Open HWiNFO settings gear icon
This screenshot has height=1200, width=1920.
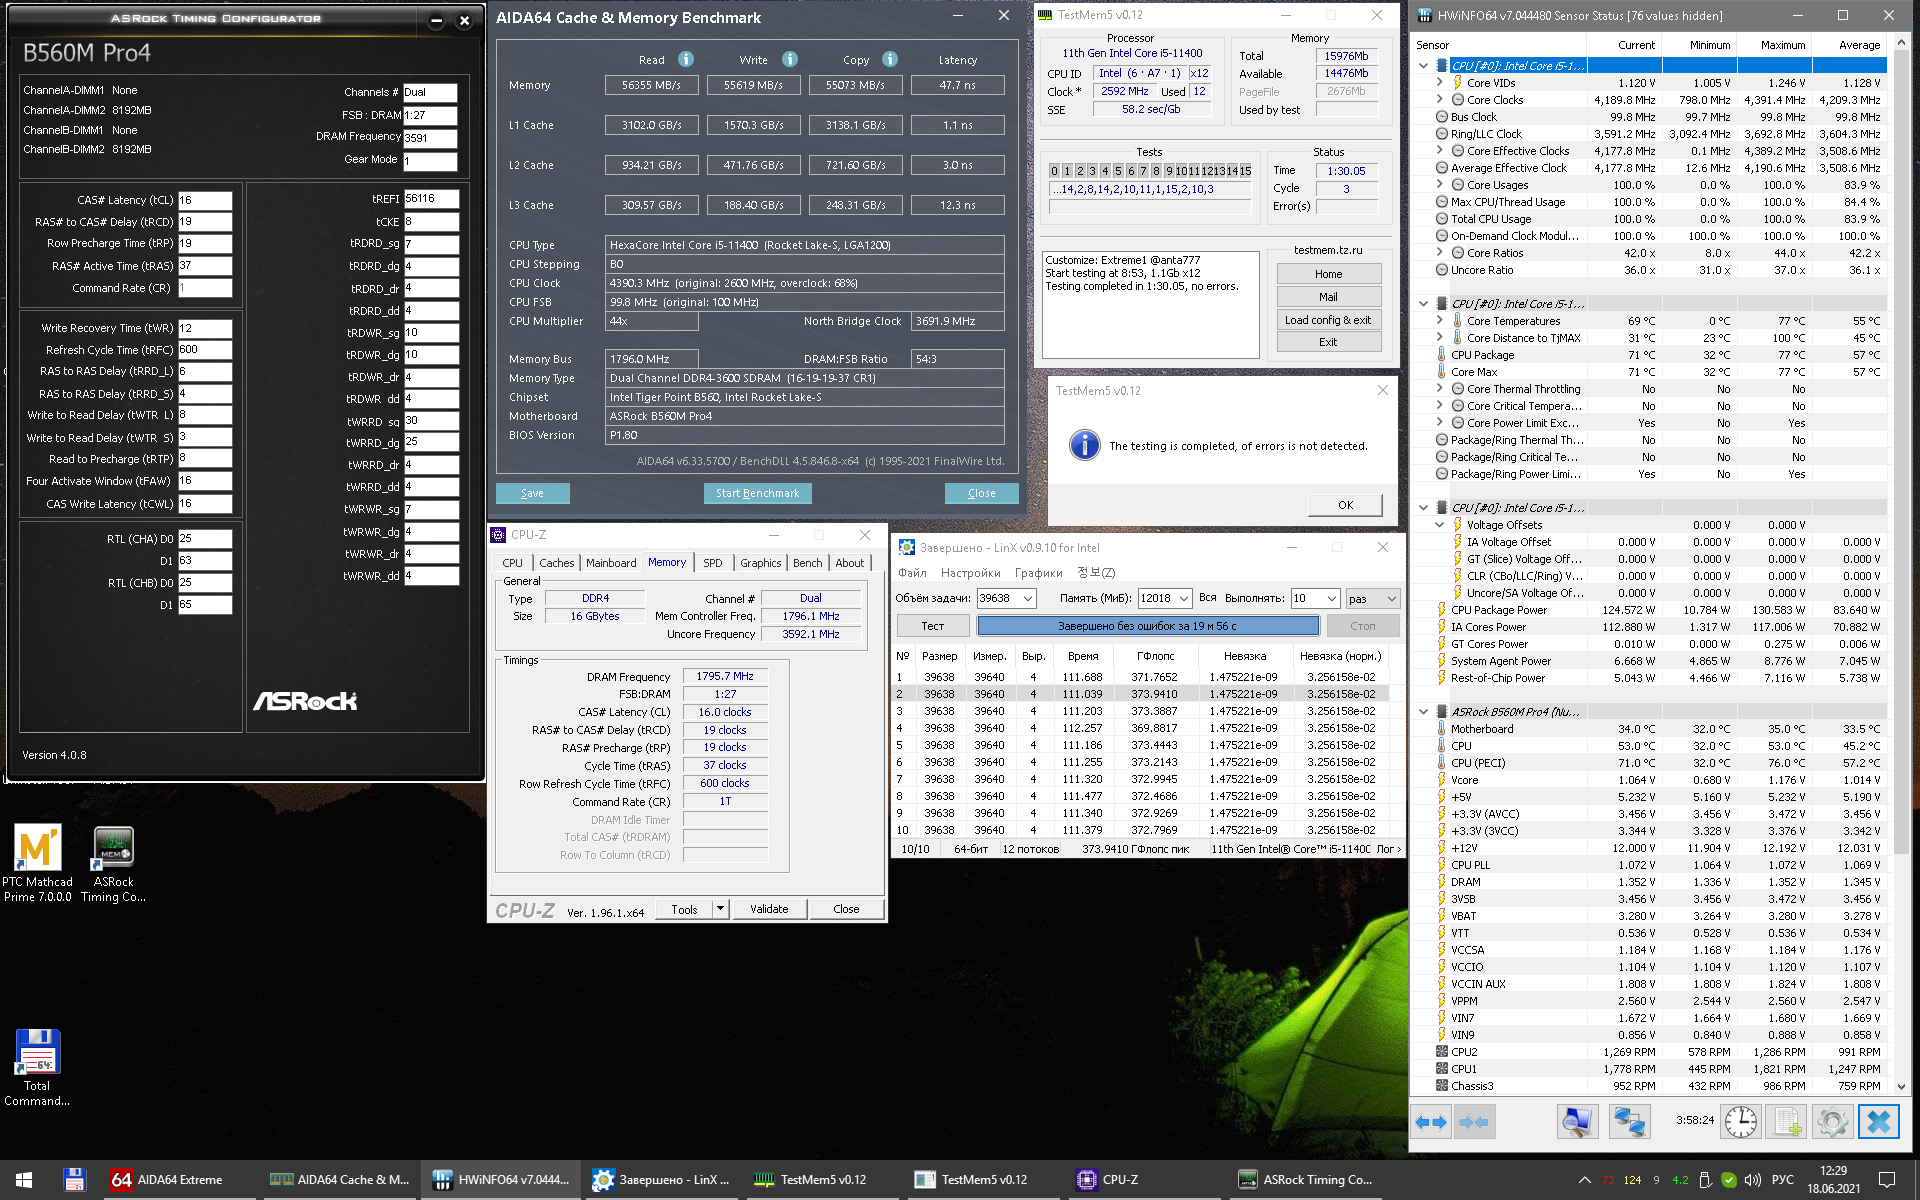[1832, 1122]
